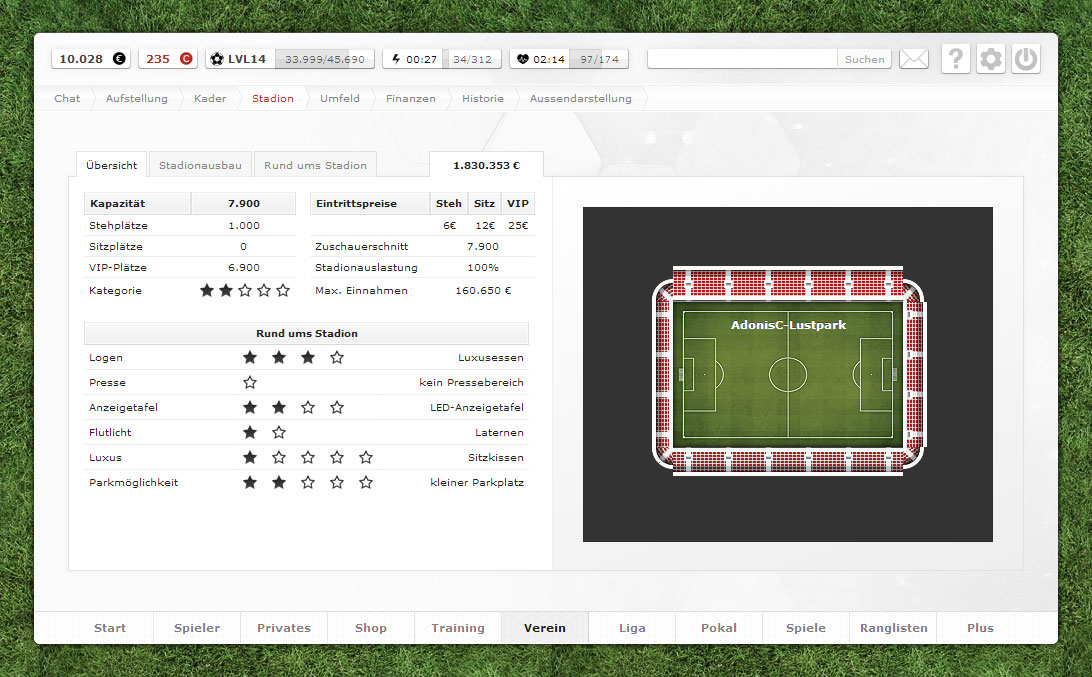Click the first Kategorie star
This screenshot has height=677, width=1092.
[207, 290]
